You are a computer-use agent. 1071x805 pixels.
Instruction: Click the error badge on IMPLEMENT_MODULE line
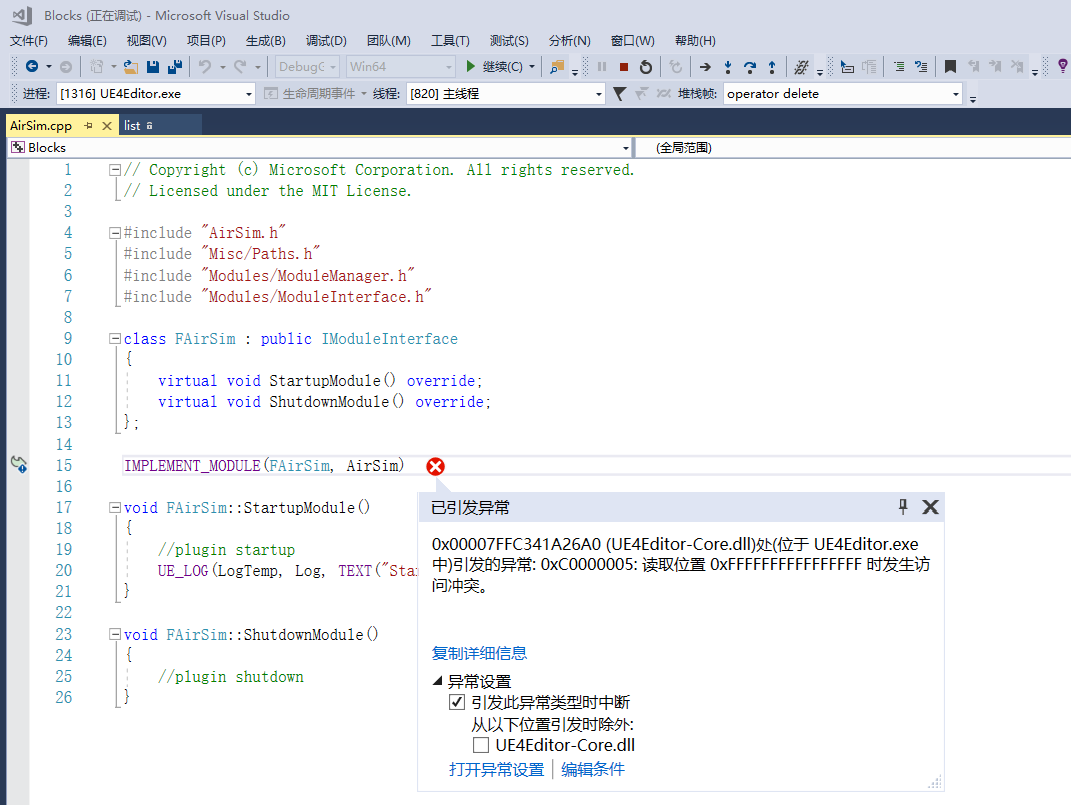coord(435,466)
